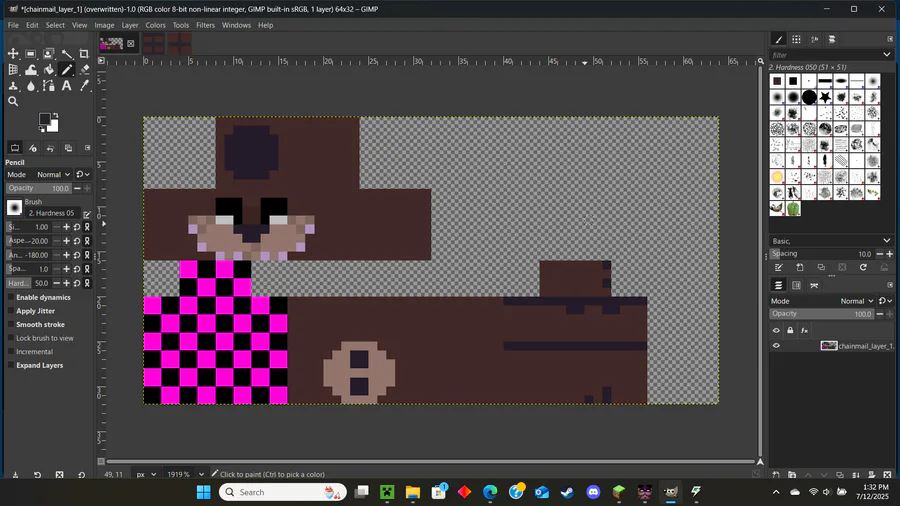Refresh the brushes list
This screenshot has height=506, width=900.
[863, 267]
